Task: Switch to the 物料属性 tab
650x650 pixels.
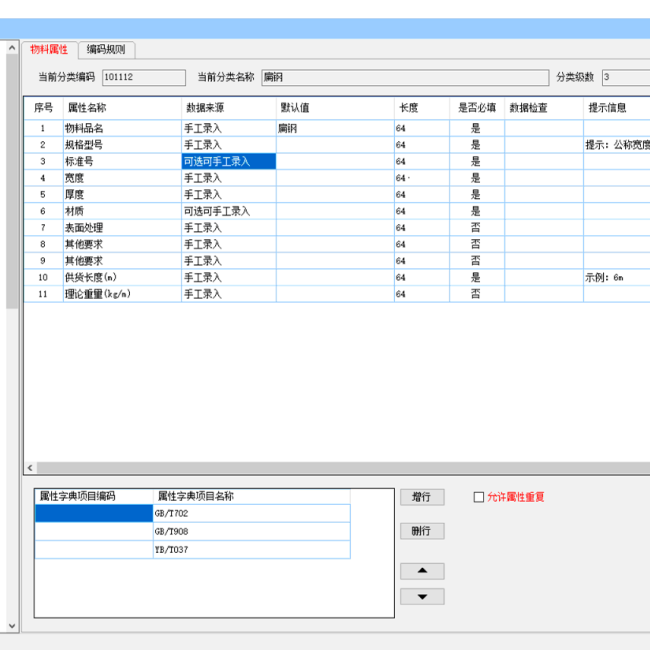Action: [49, 50]
